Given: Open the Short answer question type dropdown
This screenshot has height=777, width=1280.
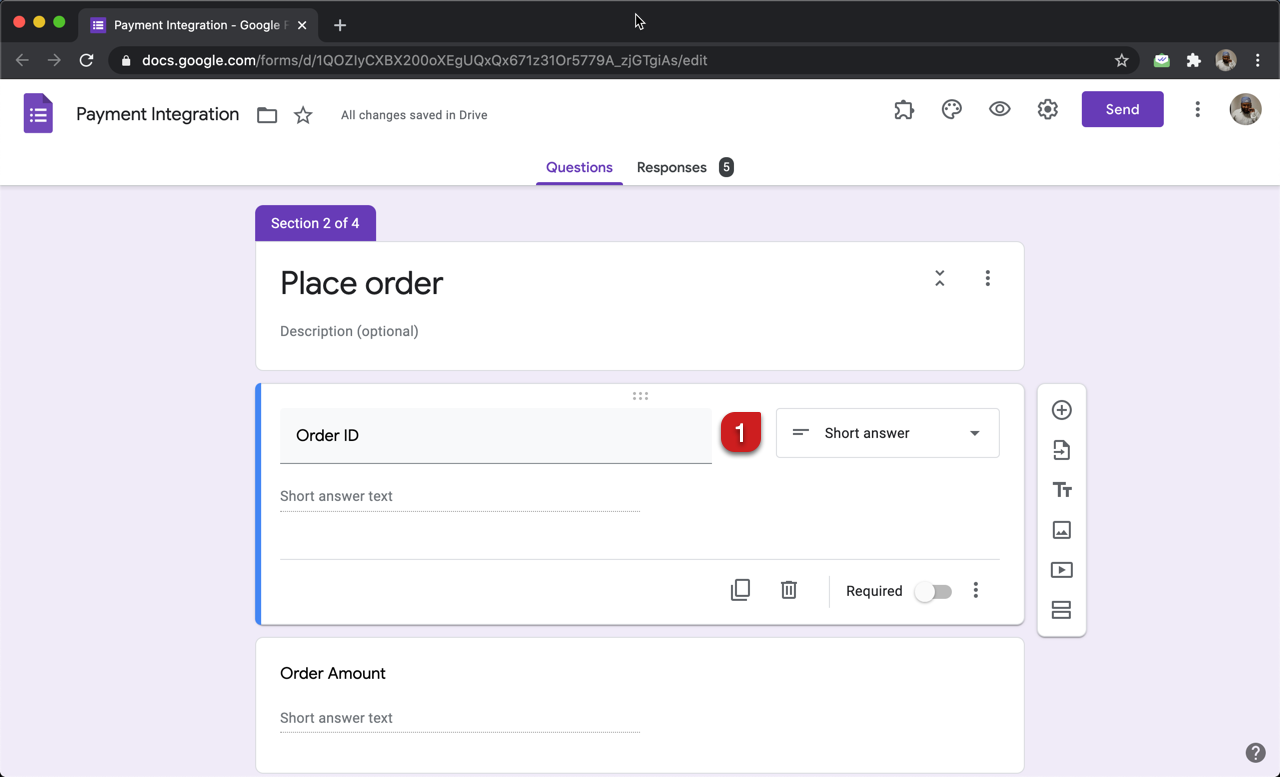Looking at the screenshot, I should tap(887, 433).
